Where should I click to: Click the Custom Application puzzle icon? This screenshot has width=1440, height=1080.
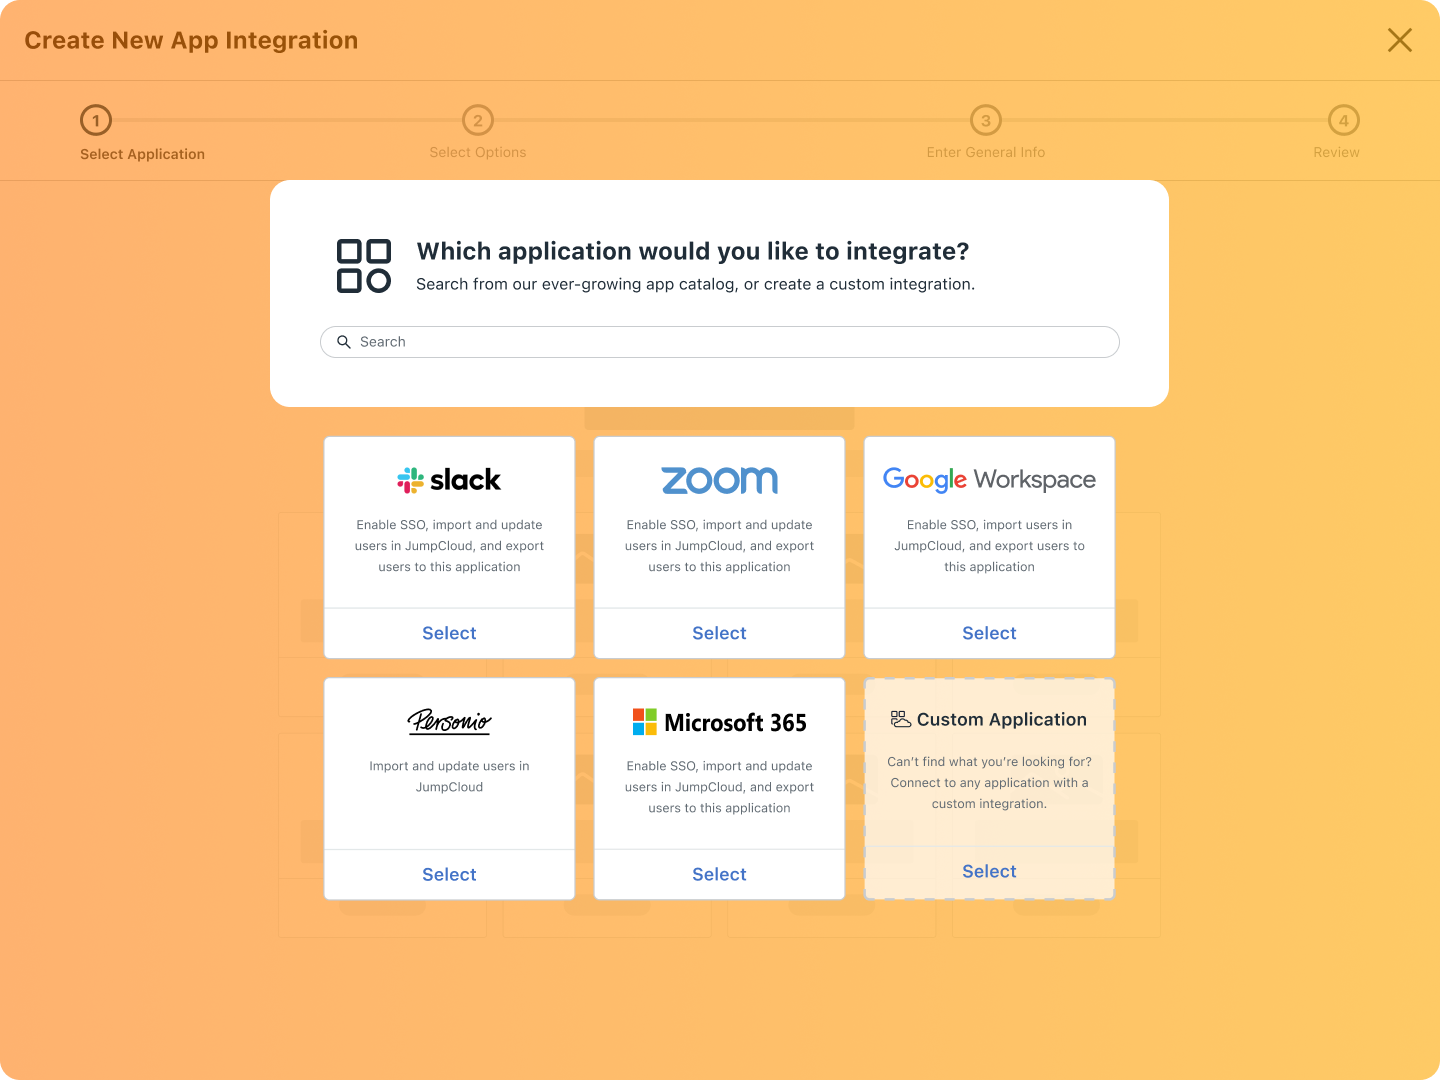pos(899,718)
